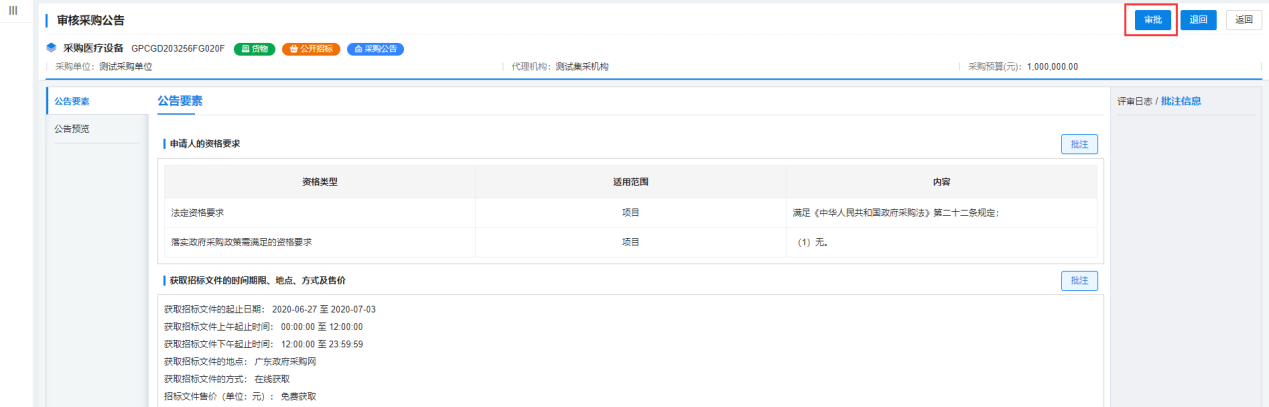Click the project code GPCGD203256FG020F

coord(177,48)
